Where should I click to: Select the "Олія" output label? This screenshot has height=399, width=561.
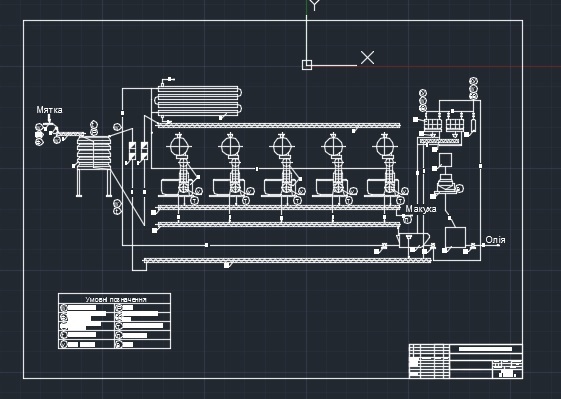click(496, 240)
